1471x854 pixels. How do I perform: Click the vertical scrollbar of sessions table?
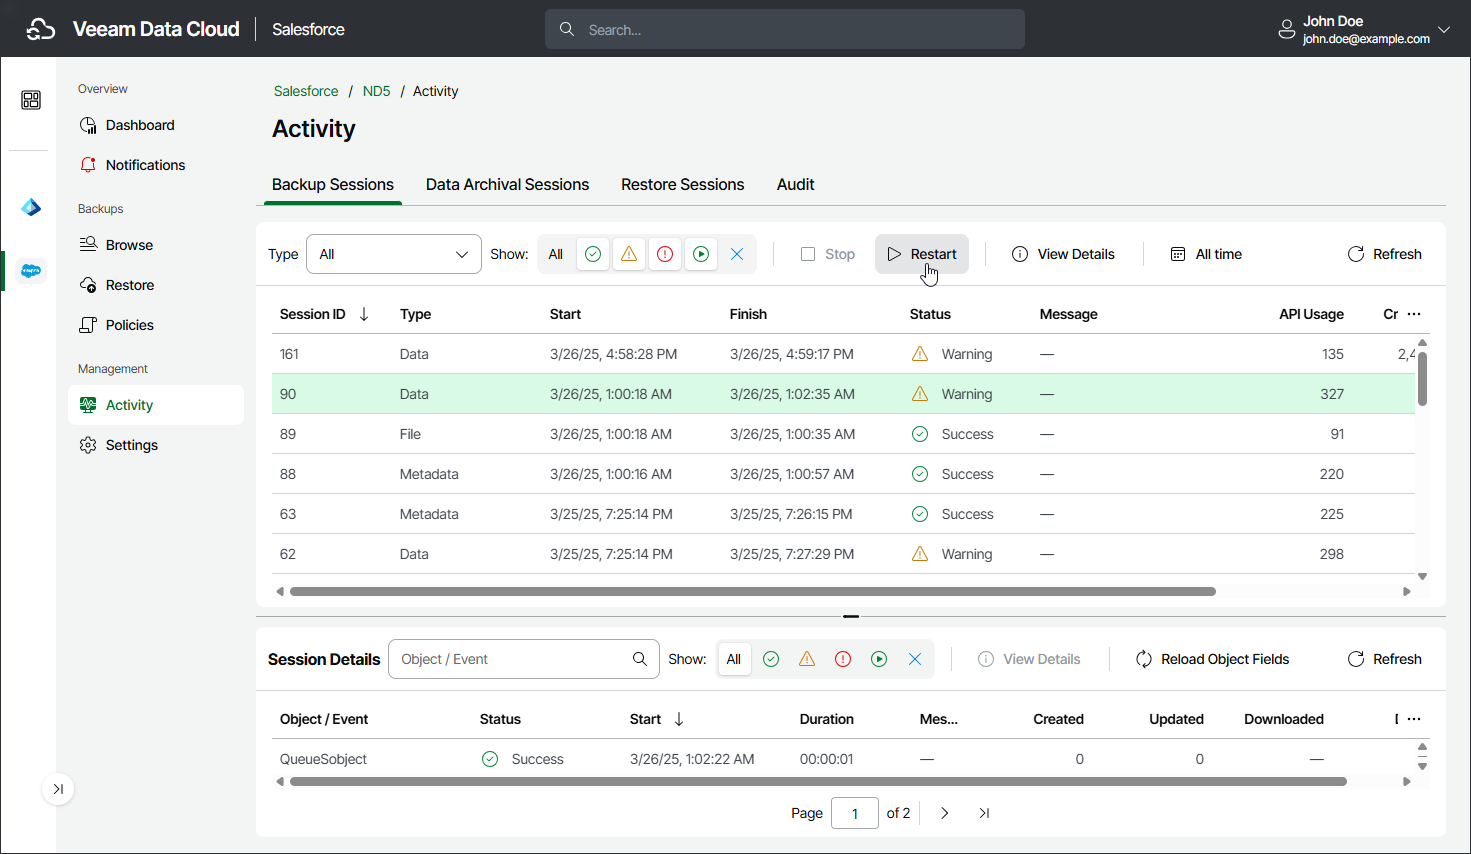(x=1422, y=378)
